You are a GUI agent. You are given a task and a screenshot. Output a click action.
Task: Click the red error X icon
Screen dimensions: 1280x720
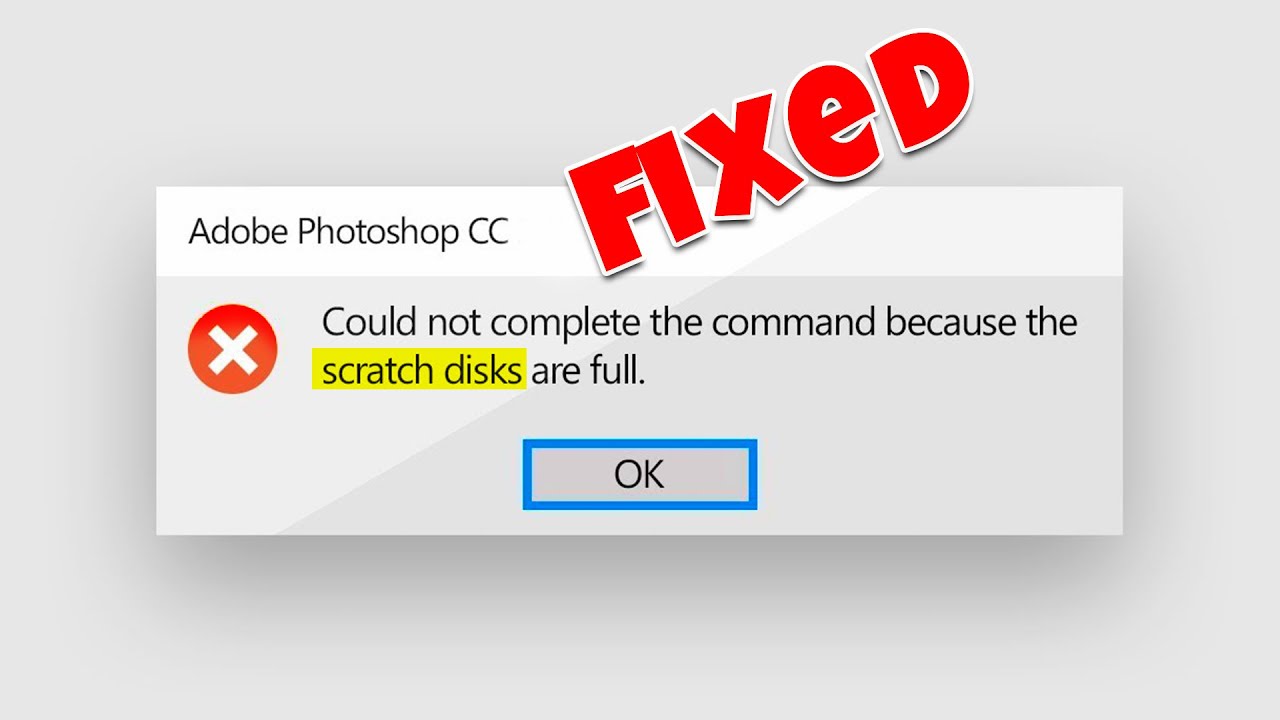232,349
